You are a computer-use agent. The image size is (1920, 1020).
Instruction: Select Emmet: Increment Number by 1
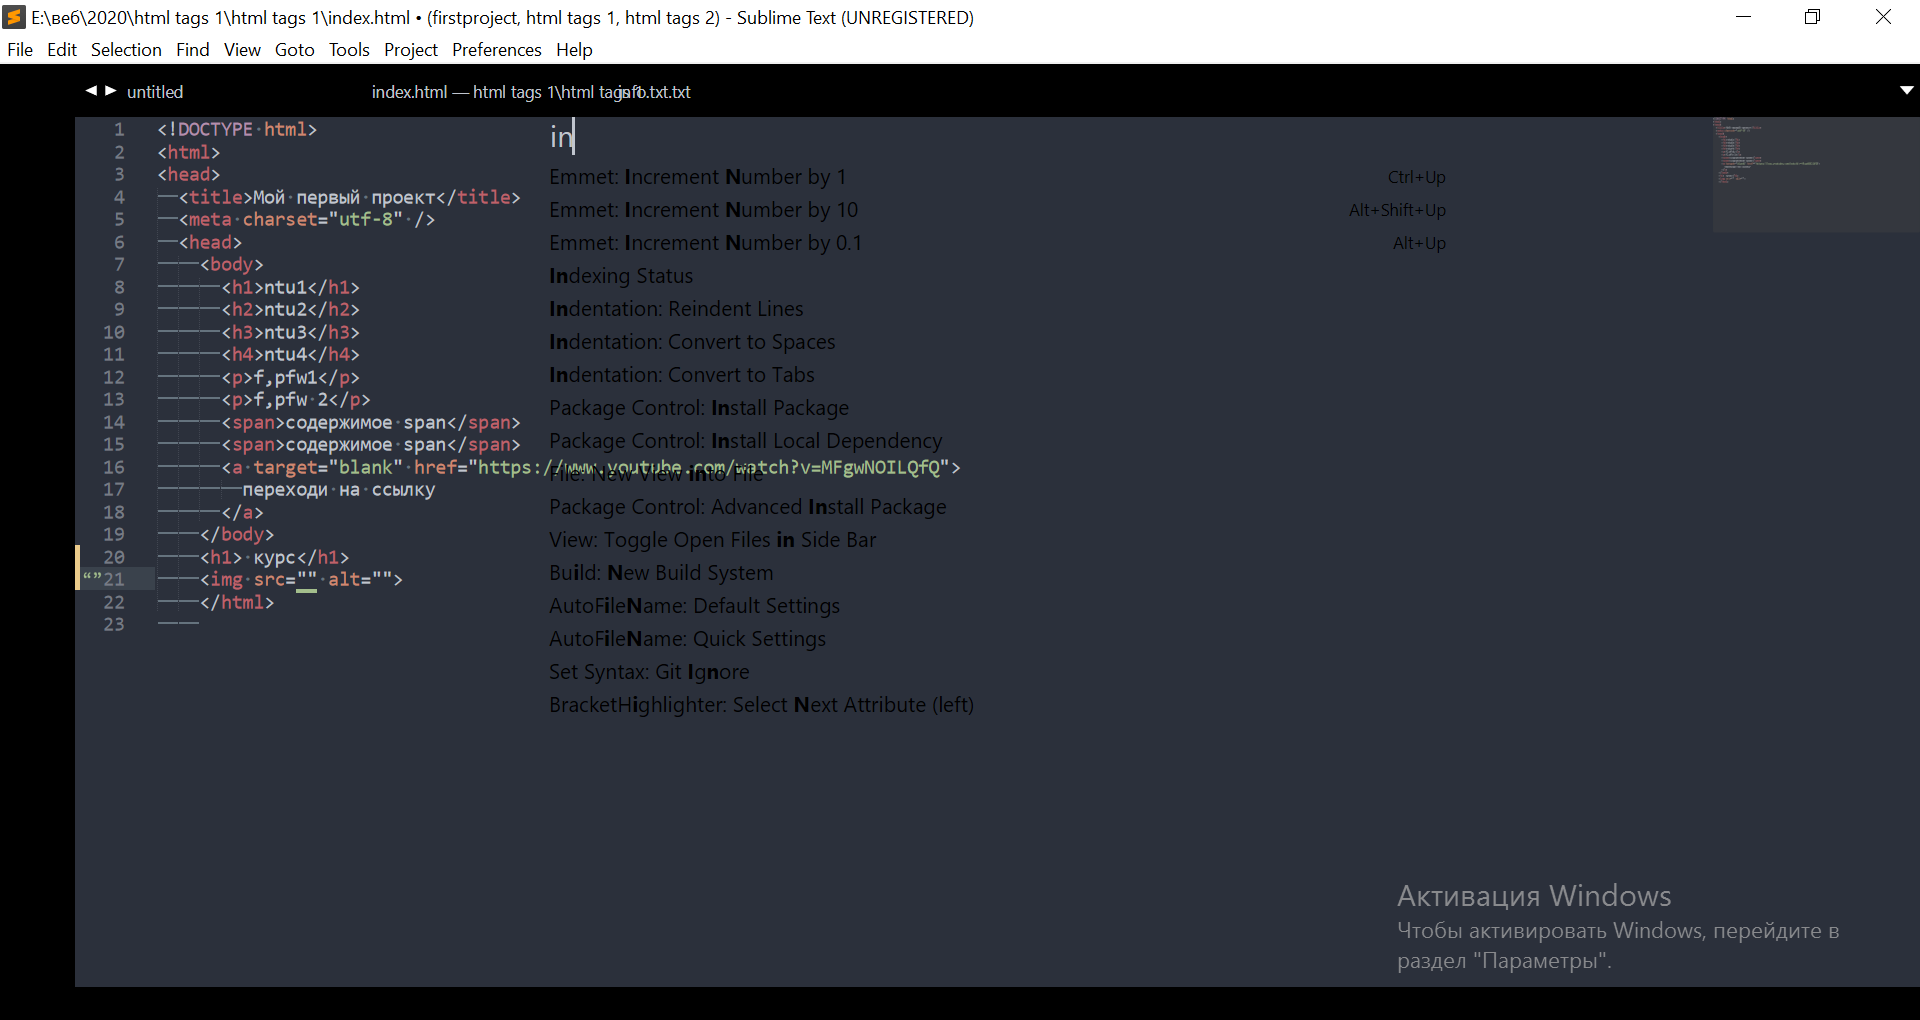click(997, 177)
